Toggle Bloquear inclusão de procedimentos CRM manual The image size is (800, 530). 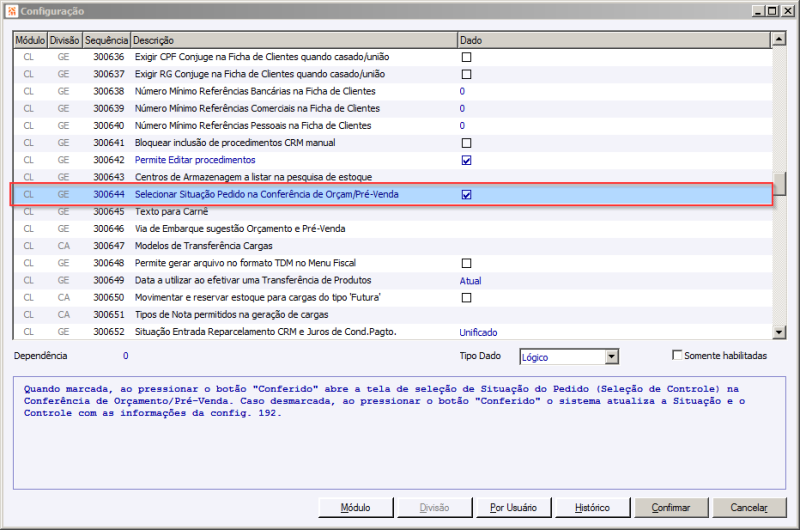point(466,143)
